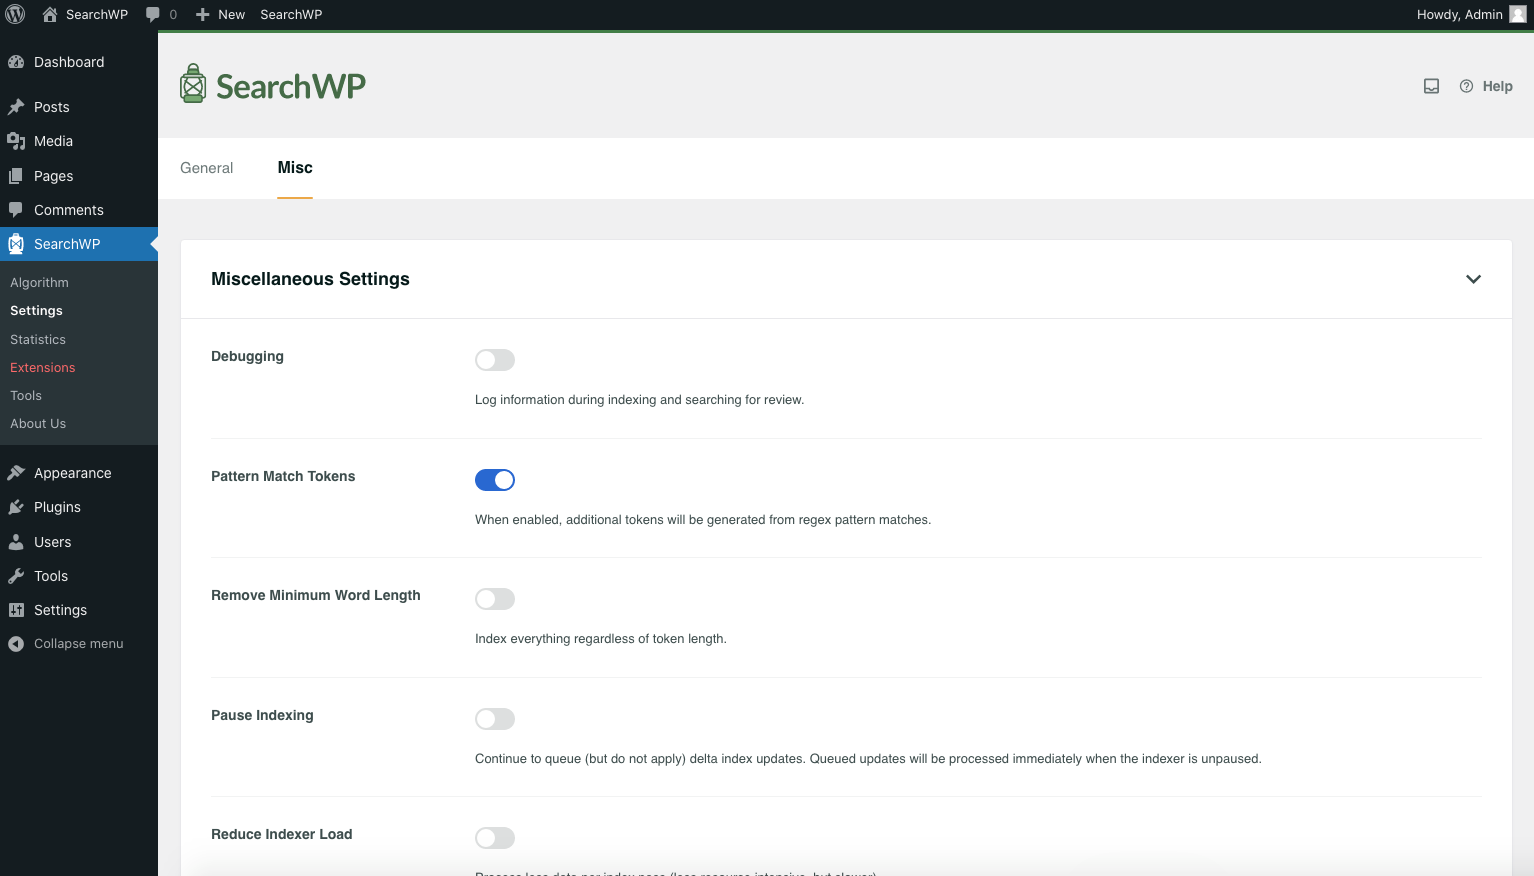
Task: Click the Media icon in sidebar
Action: (x=16, y=141)
